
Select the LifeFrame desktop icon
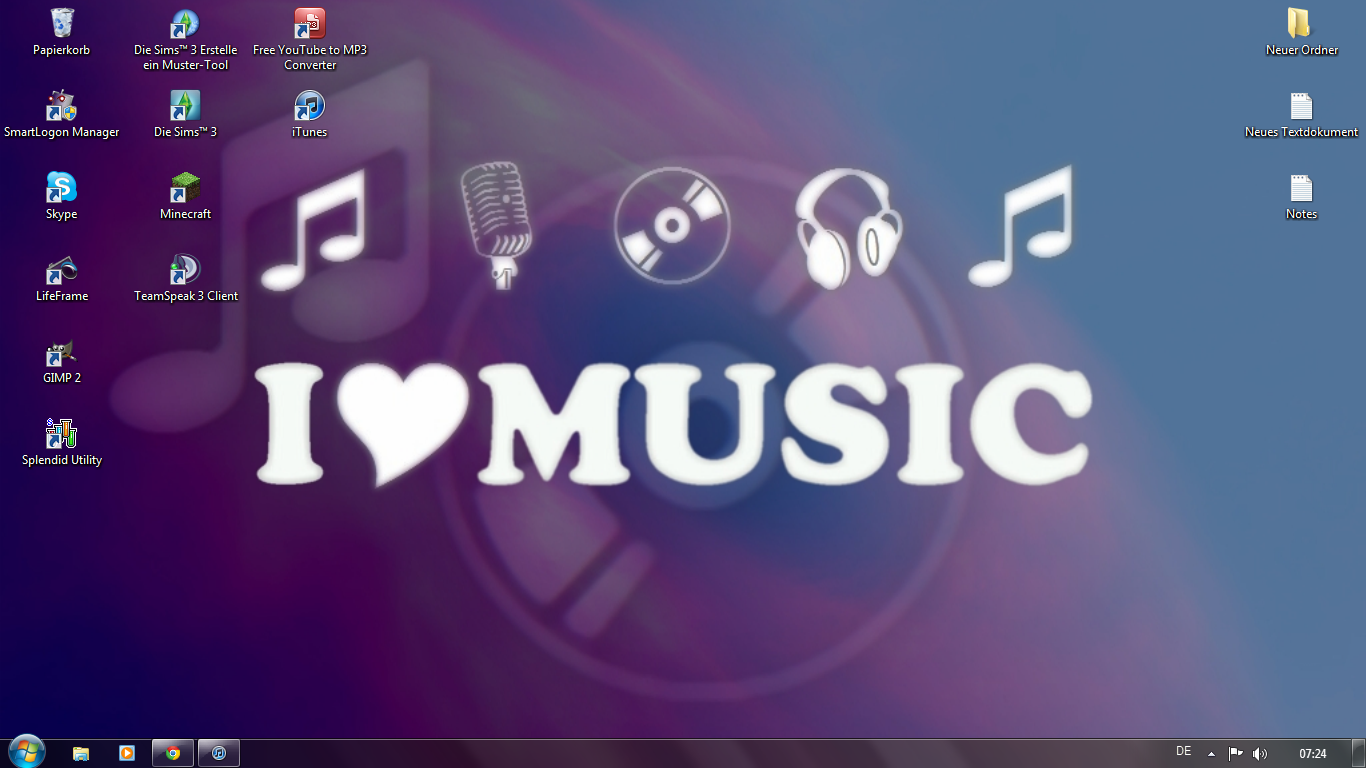pos(62,270)
